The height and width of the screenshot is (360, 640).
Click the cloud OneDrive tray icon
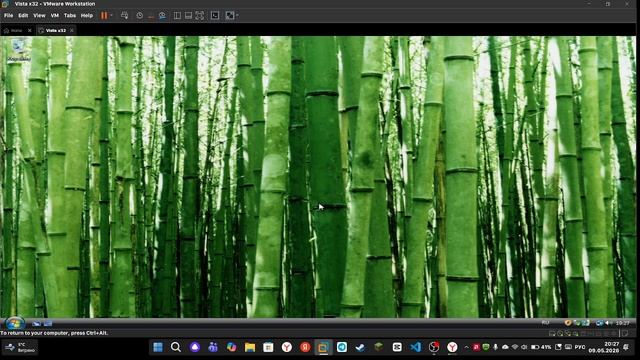[x=505, y=347]
